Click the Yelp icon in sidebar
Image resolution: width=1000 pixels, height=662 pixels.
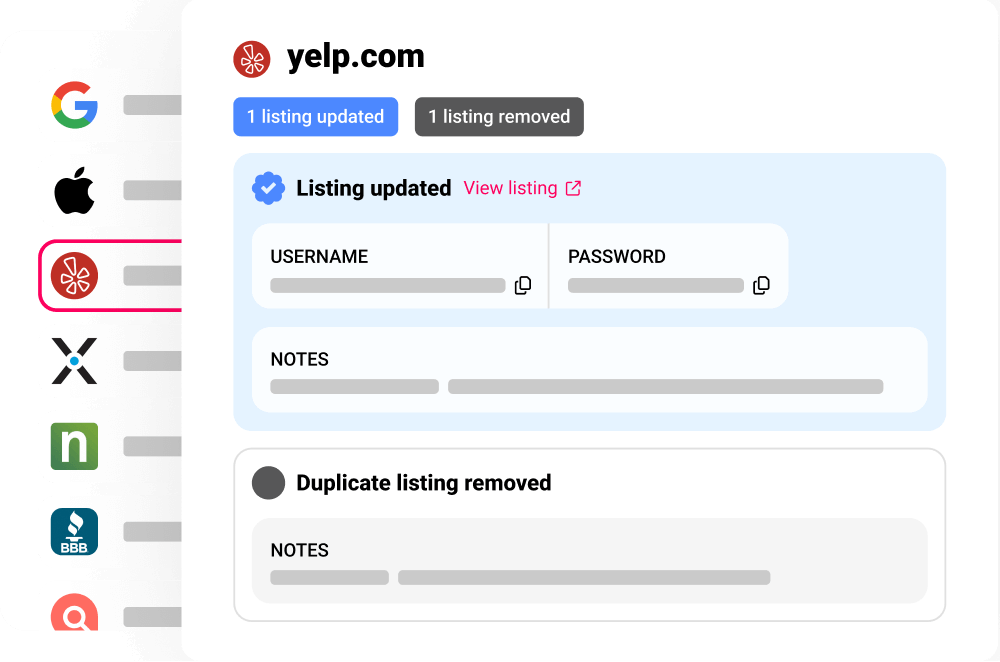(74, 275)
